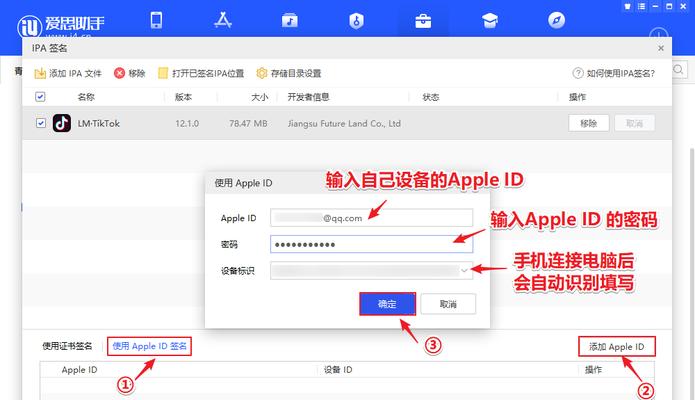Open the smart flash shield icon
Image resolution: width=695 pixels, height=400 pixels.
[x=356, y=21]
